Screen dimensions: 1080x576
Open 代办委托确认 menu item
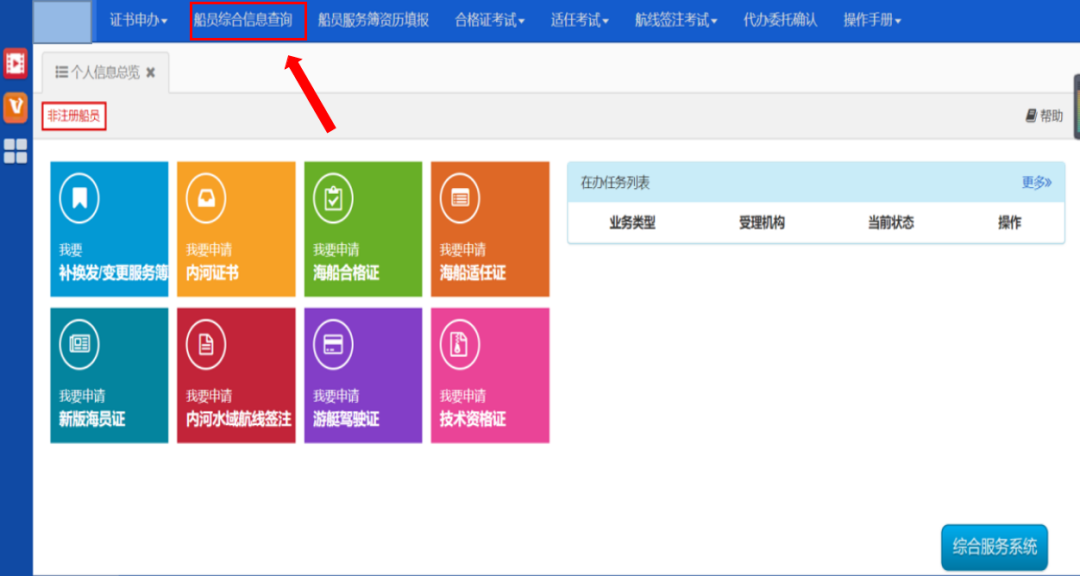coord(780,21)
